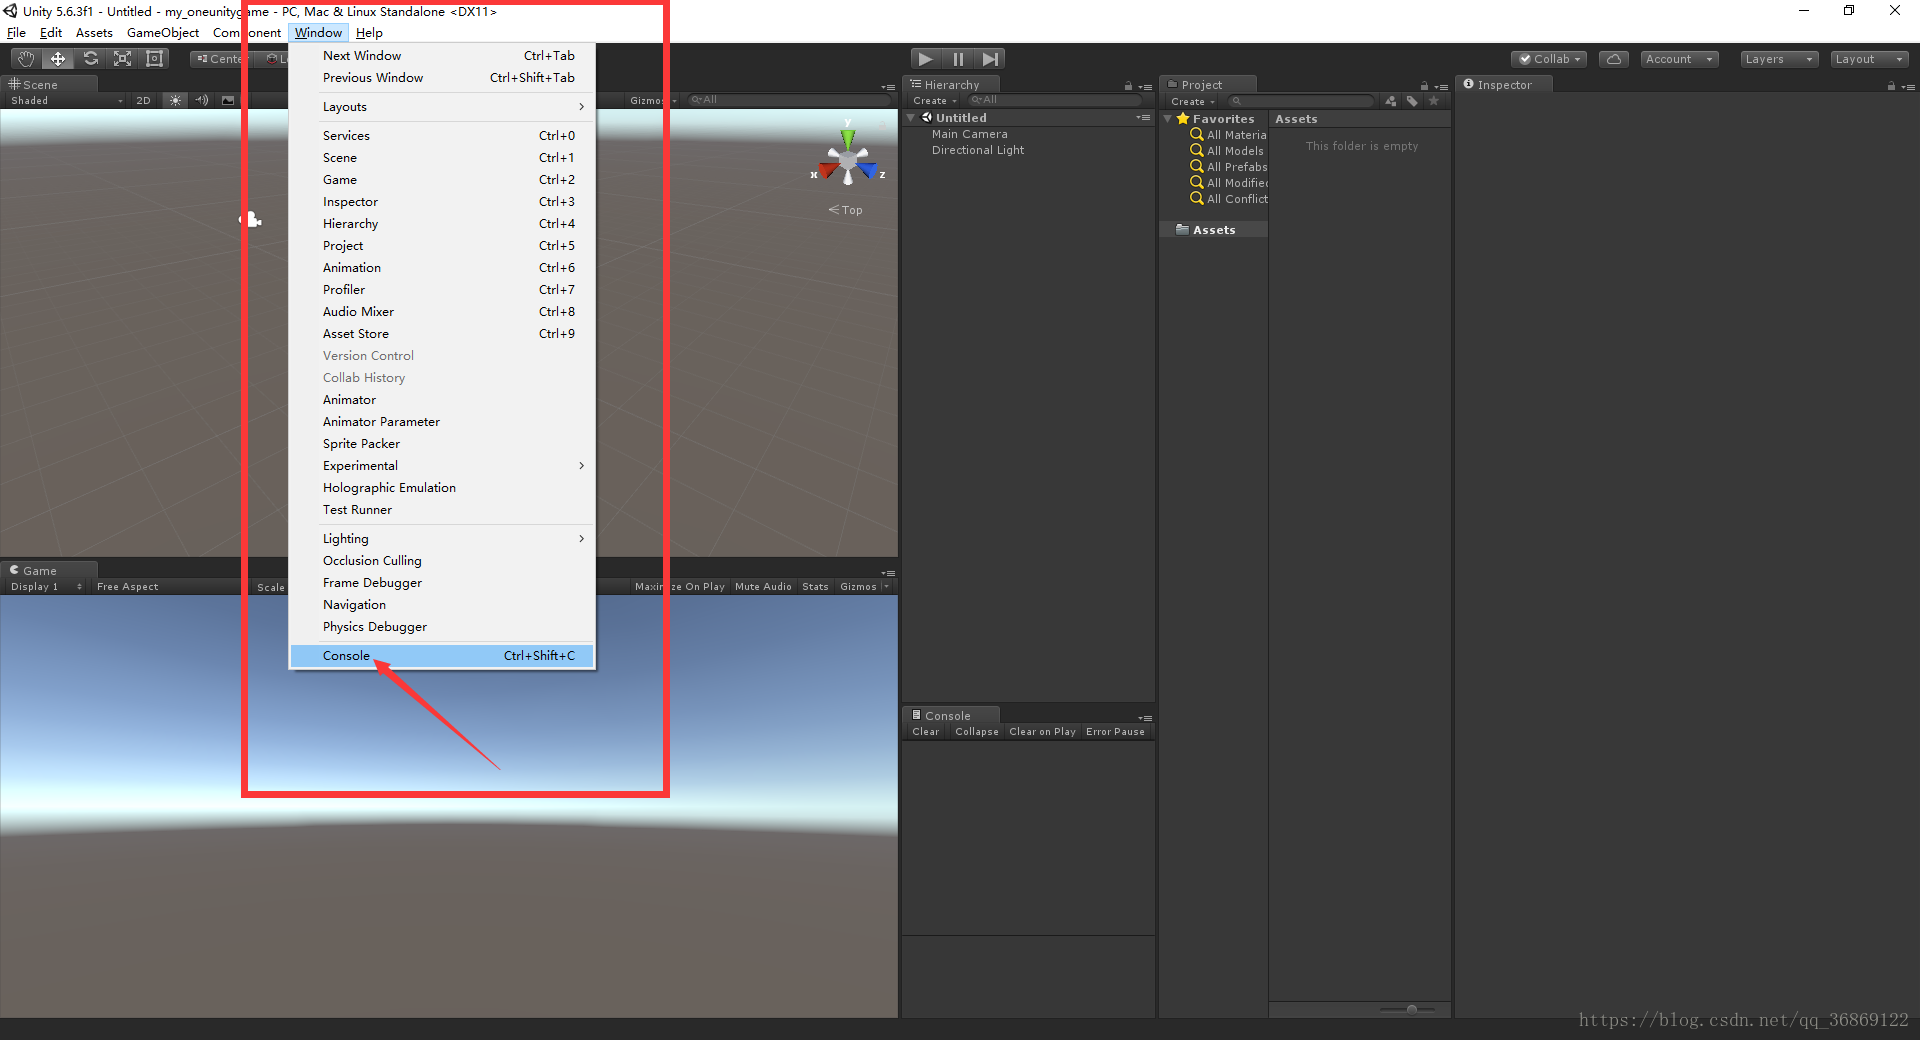Select All Models saved search
The image size is (1920, 1040).
(x=1227, y=151)
